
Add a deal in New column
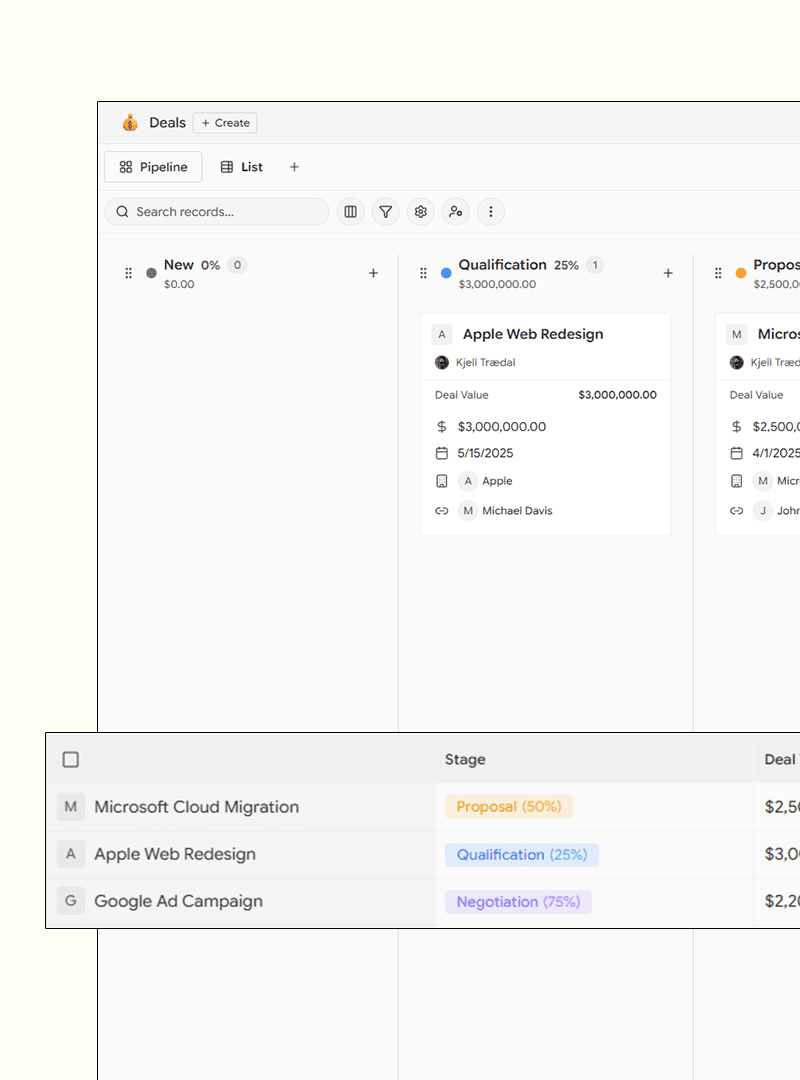click(373, 273)
